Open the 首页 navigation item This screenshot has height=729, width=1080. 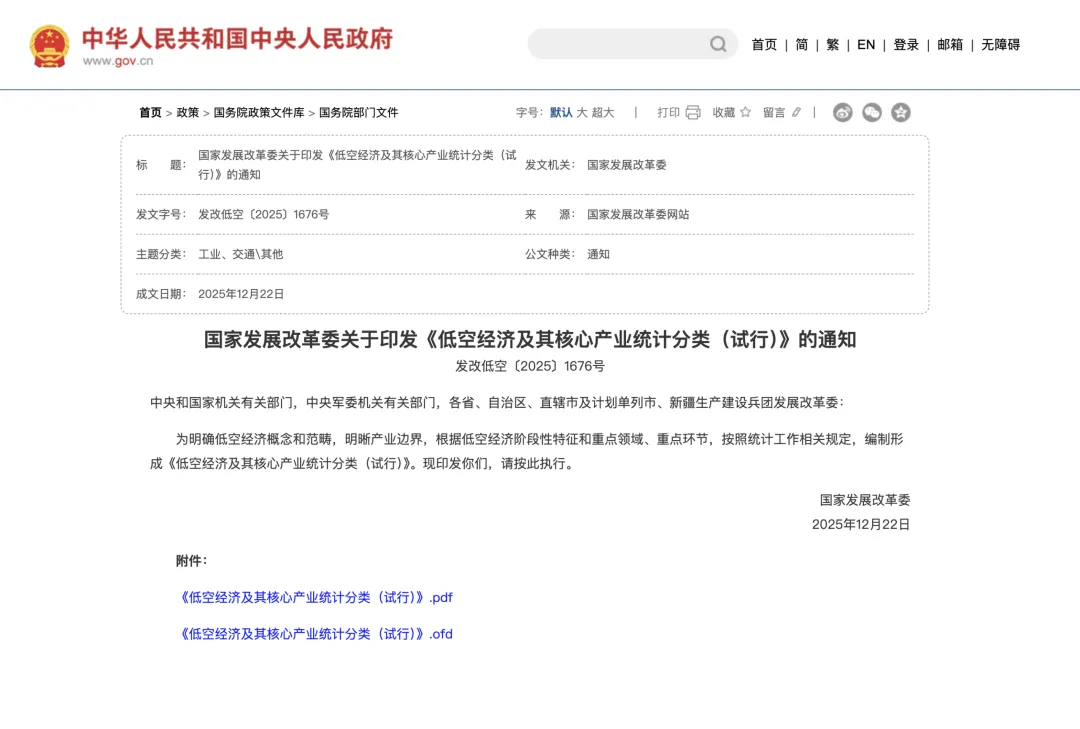pos(763,45)
